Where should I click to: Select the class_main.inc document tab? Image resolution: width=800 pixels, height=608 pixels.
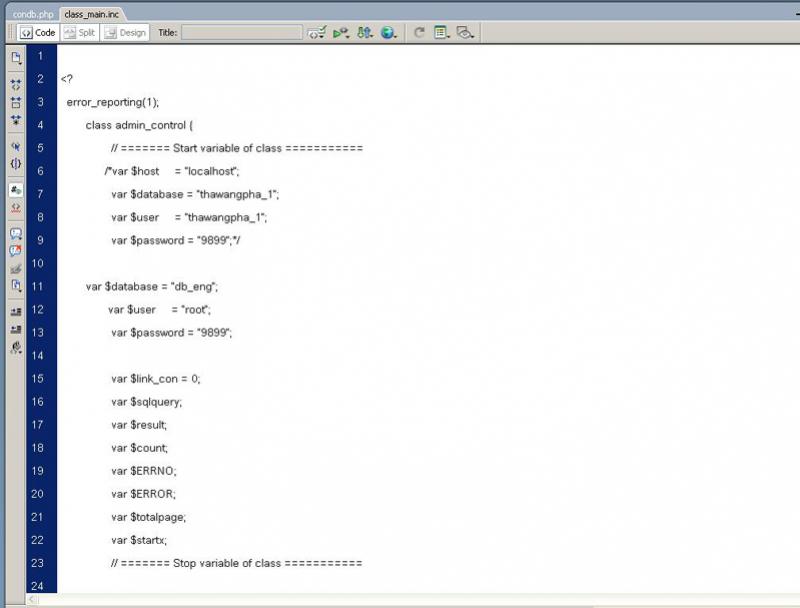92,14
